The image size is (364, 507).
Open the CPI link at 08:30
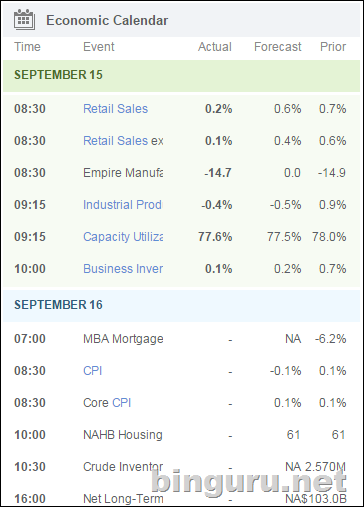click(x=92, y=371)
